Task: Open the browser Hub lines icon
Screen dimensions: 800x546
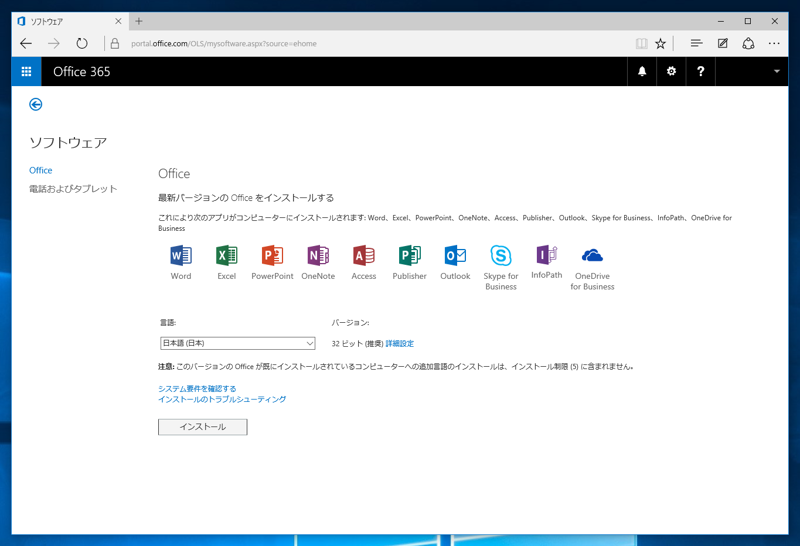Action: (696, 43)
